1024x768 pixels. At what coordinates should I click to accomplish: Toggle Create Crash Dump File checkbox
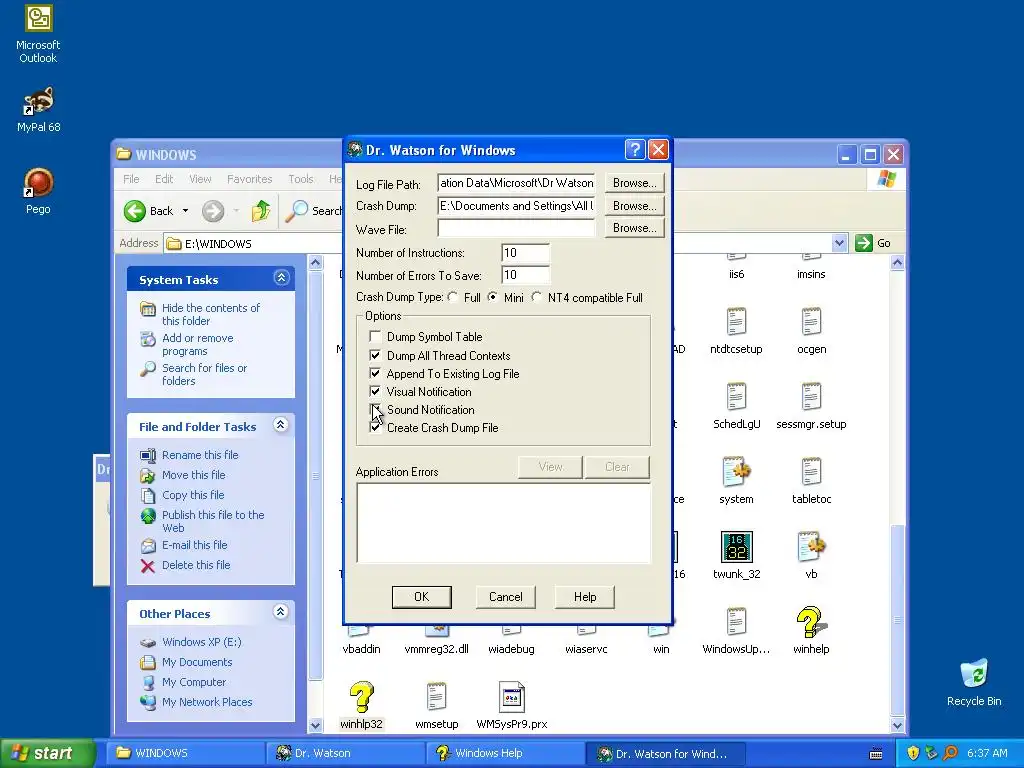click(375, 428)
